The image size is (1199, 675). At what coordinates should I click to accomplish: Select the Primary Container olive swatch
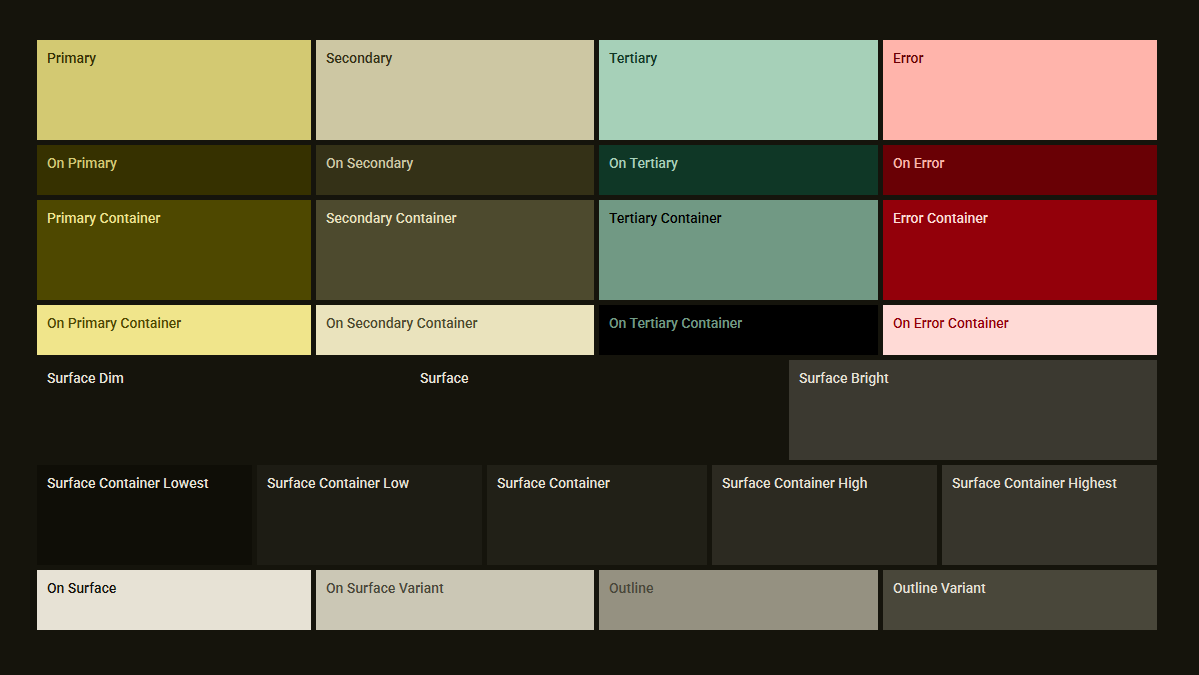tap(174, 250)
